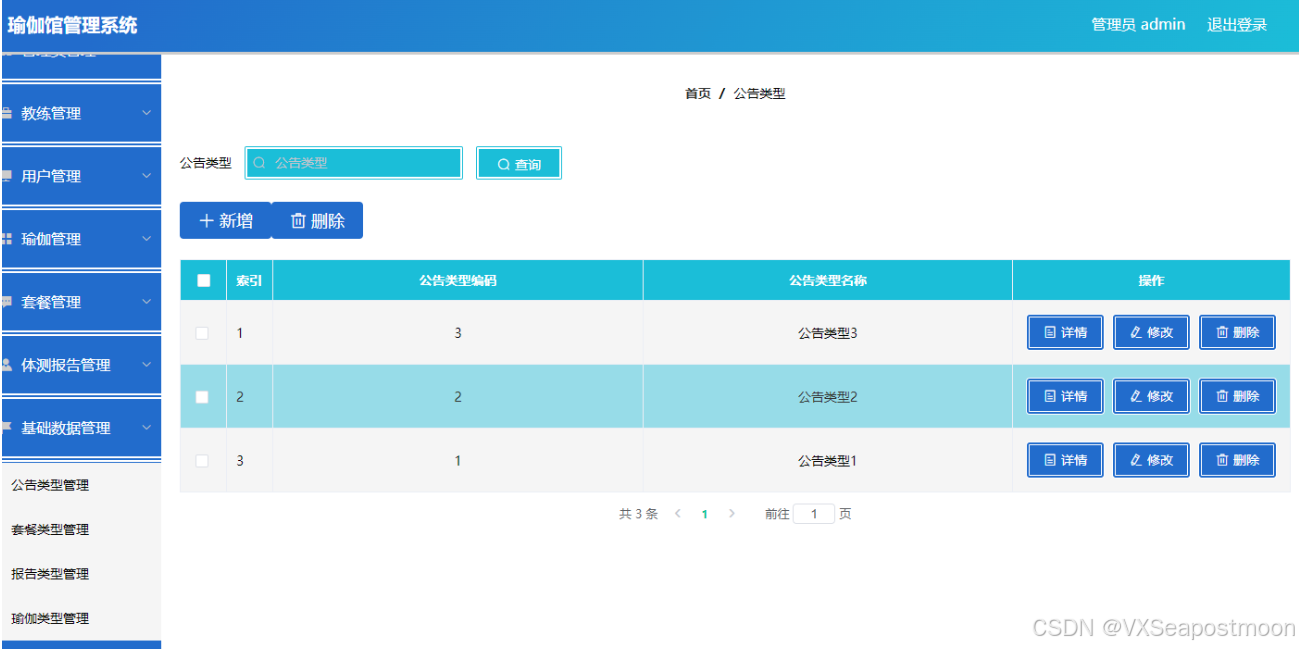Check the checkbox on the 公告类型2 row
The image size is (1299, 649).
(x=202, y=396)
